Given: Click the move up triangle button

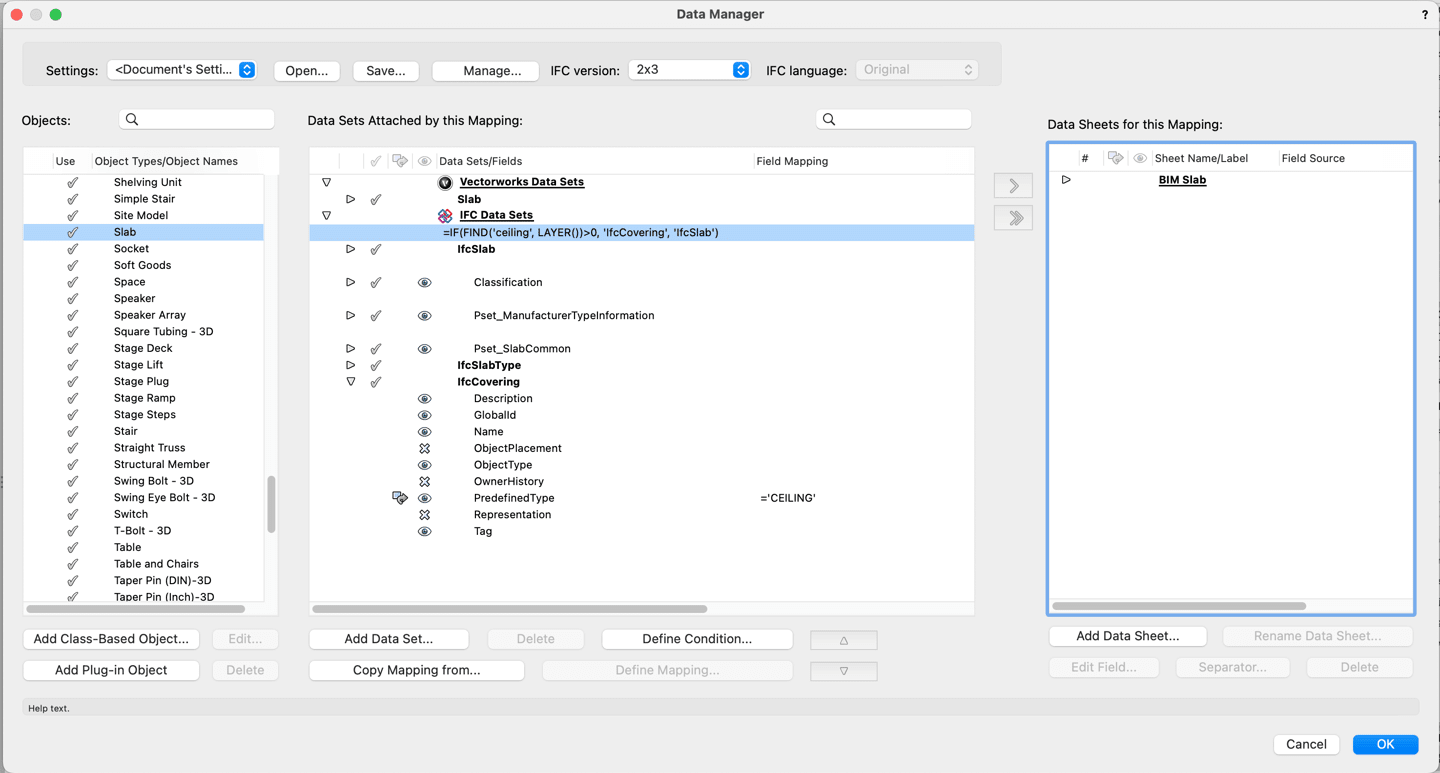Looking at the screenshot, I should coord(843,640).
